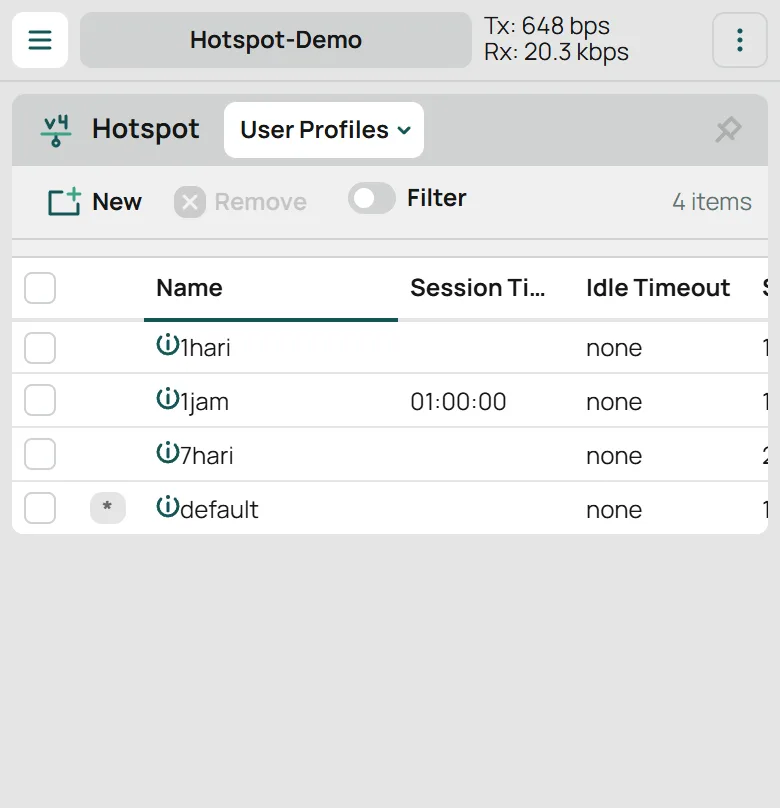Open the three-dot options menu
780x808 pixels.
740,40
